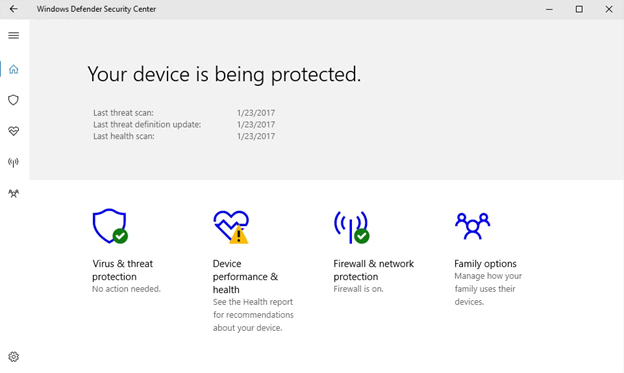
Task: Click the date beside Last health scan
Action: tap(256, 136)
